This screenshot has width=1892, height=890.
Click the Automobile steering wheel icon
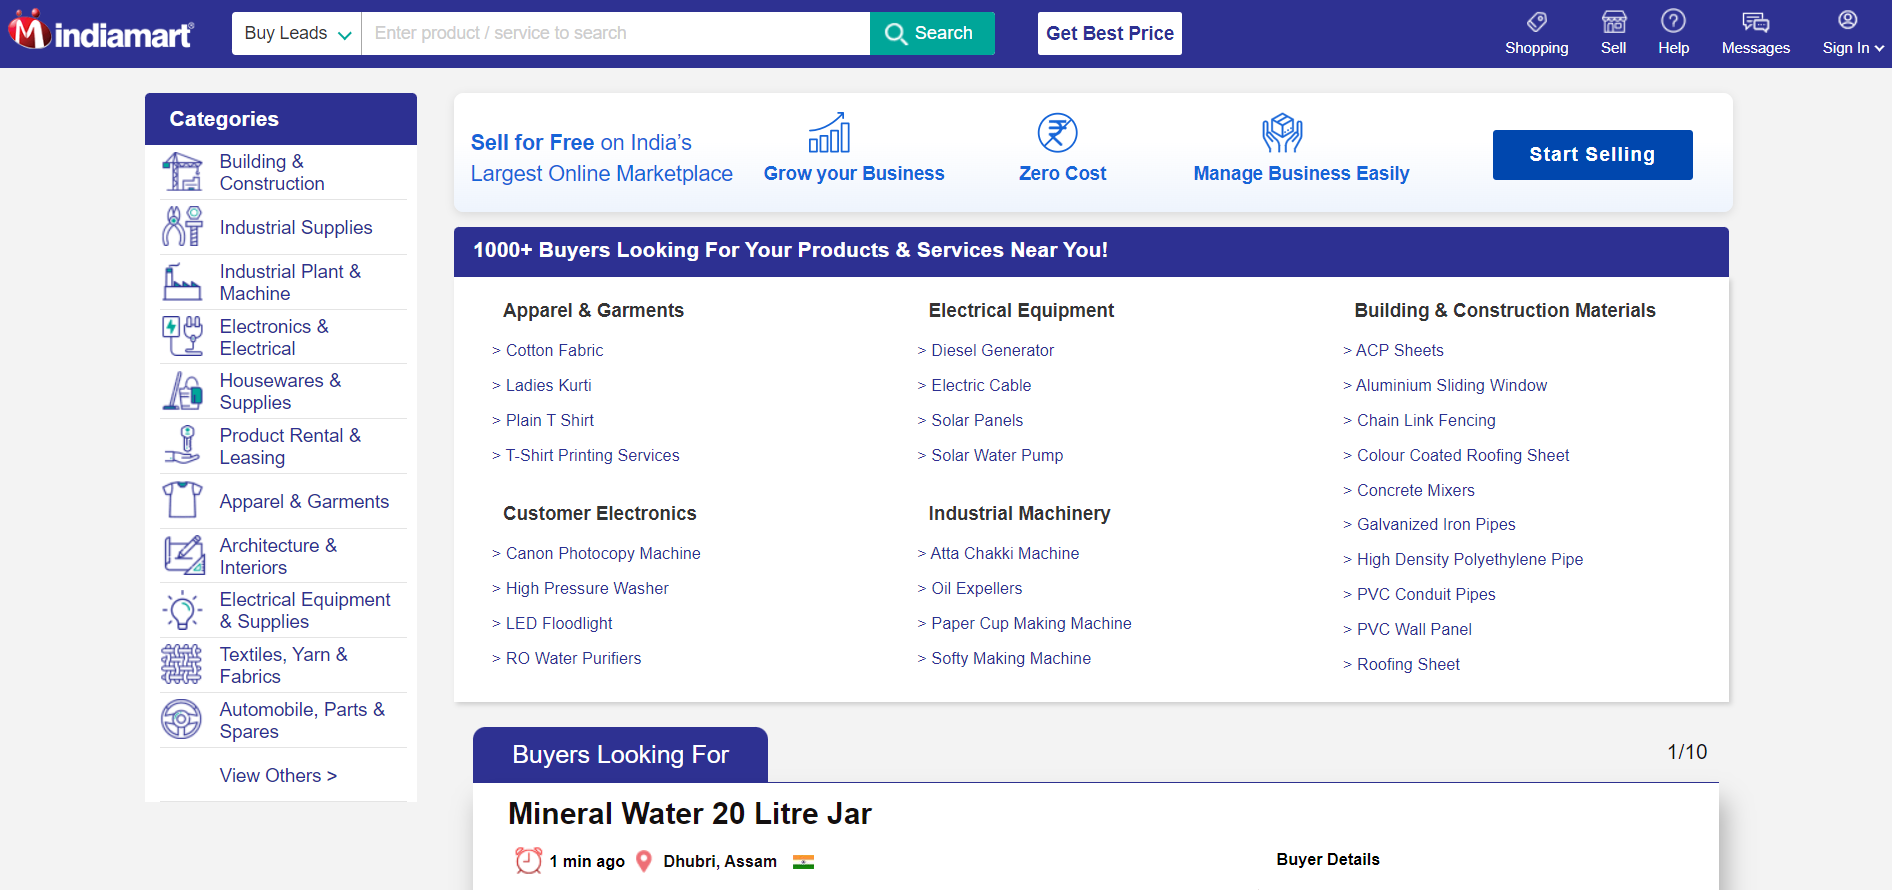[x=182, y=720]
